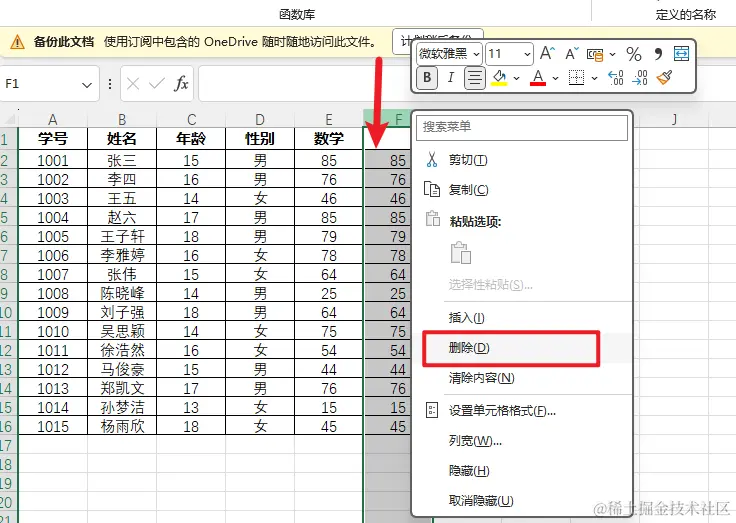Click the insert function fx icon
The image size is (736, 523).
pos(181,84)
